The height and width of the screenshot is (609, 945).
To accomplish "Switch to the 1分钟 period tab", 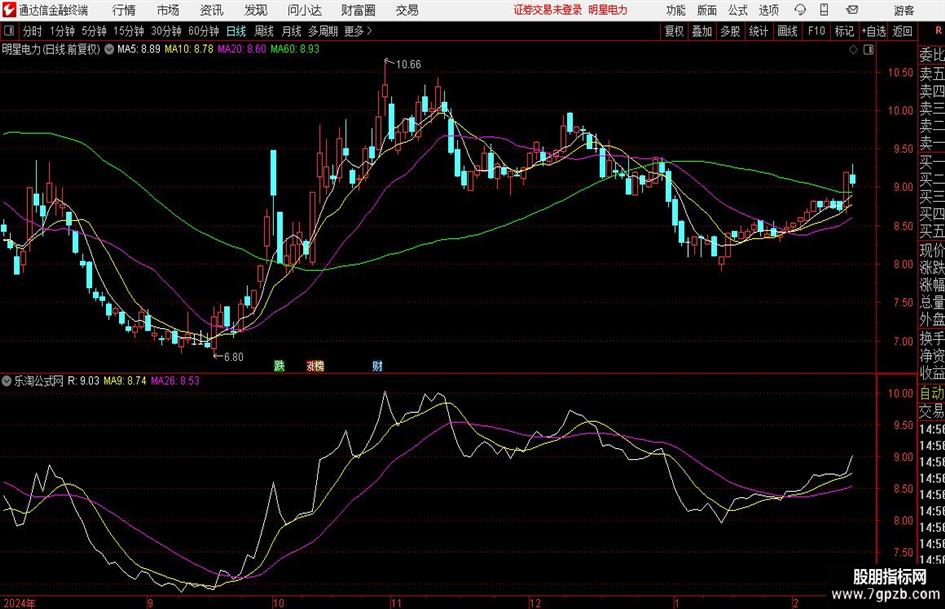I will 61,31.
